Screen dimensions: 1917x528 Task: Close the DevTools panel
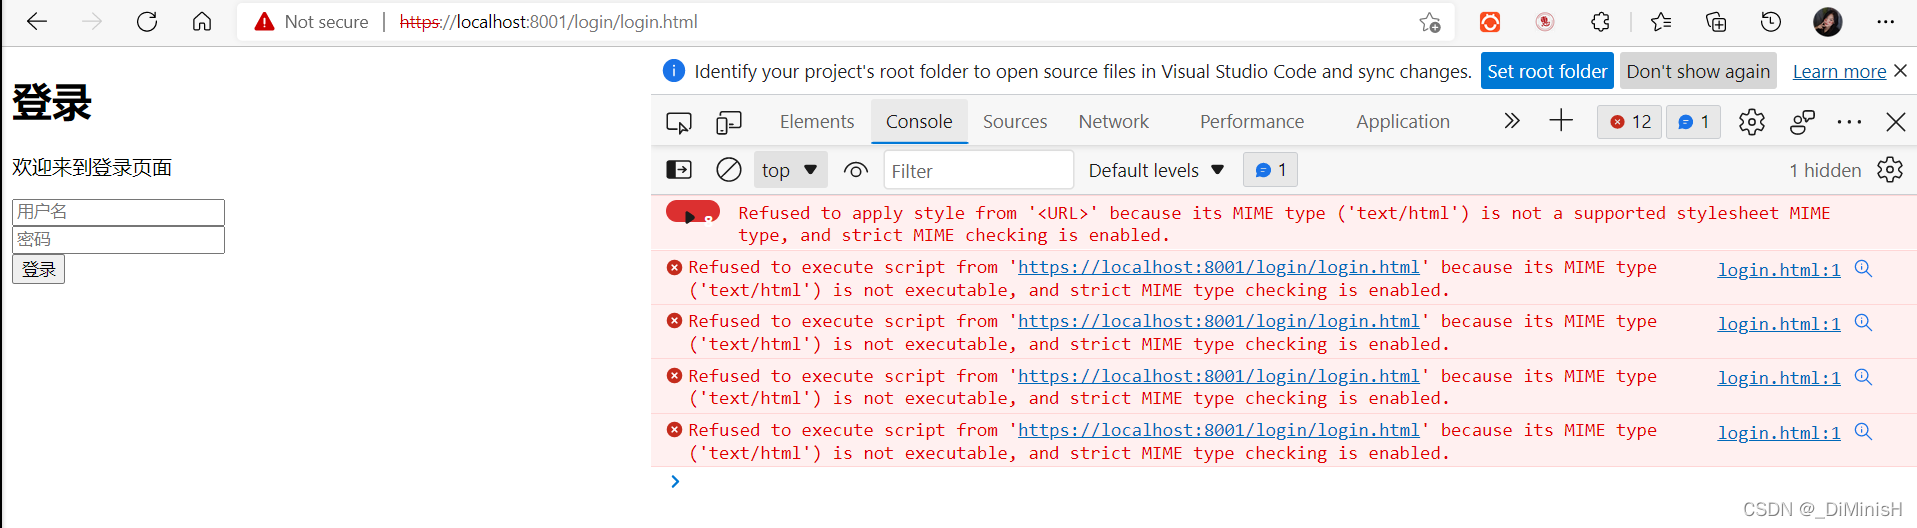click(x=1896, y=122)
